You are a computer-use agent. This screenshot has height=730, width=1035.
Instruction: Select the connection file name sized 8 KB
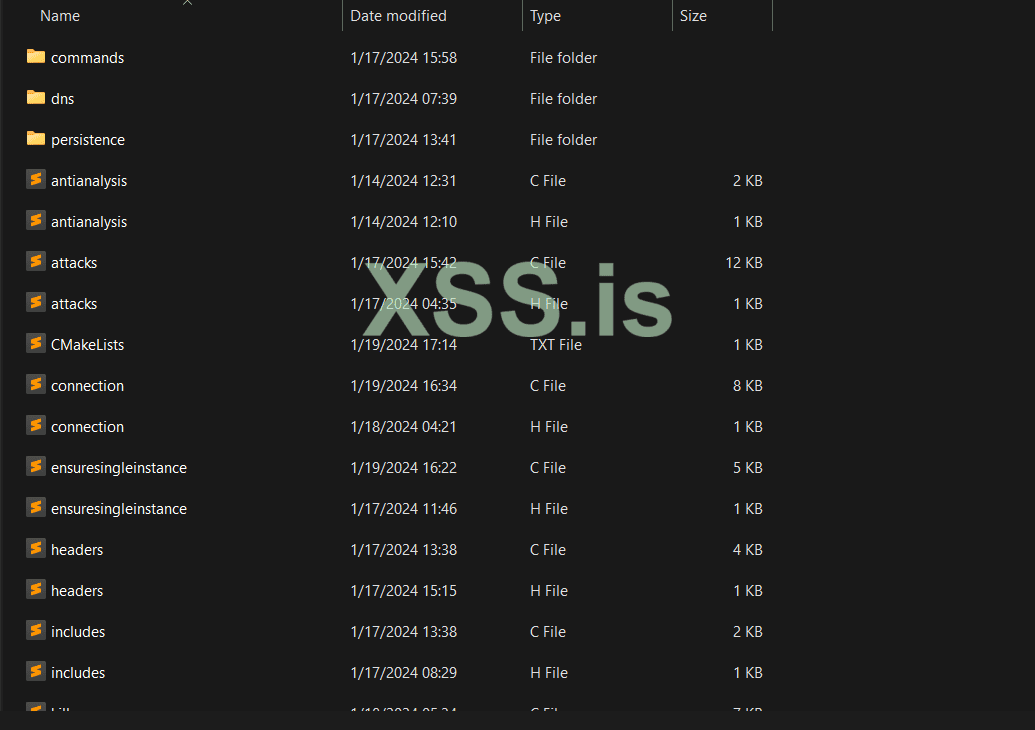(x=87, y=385)
